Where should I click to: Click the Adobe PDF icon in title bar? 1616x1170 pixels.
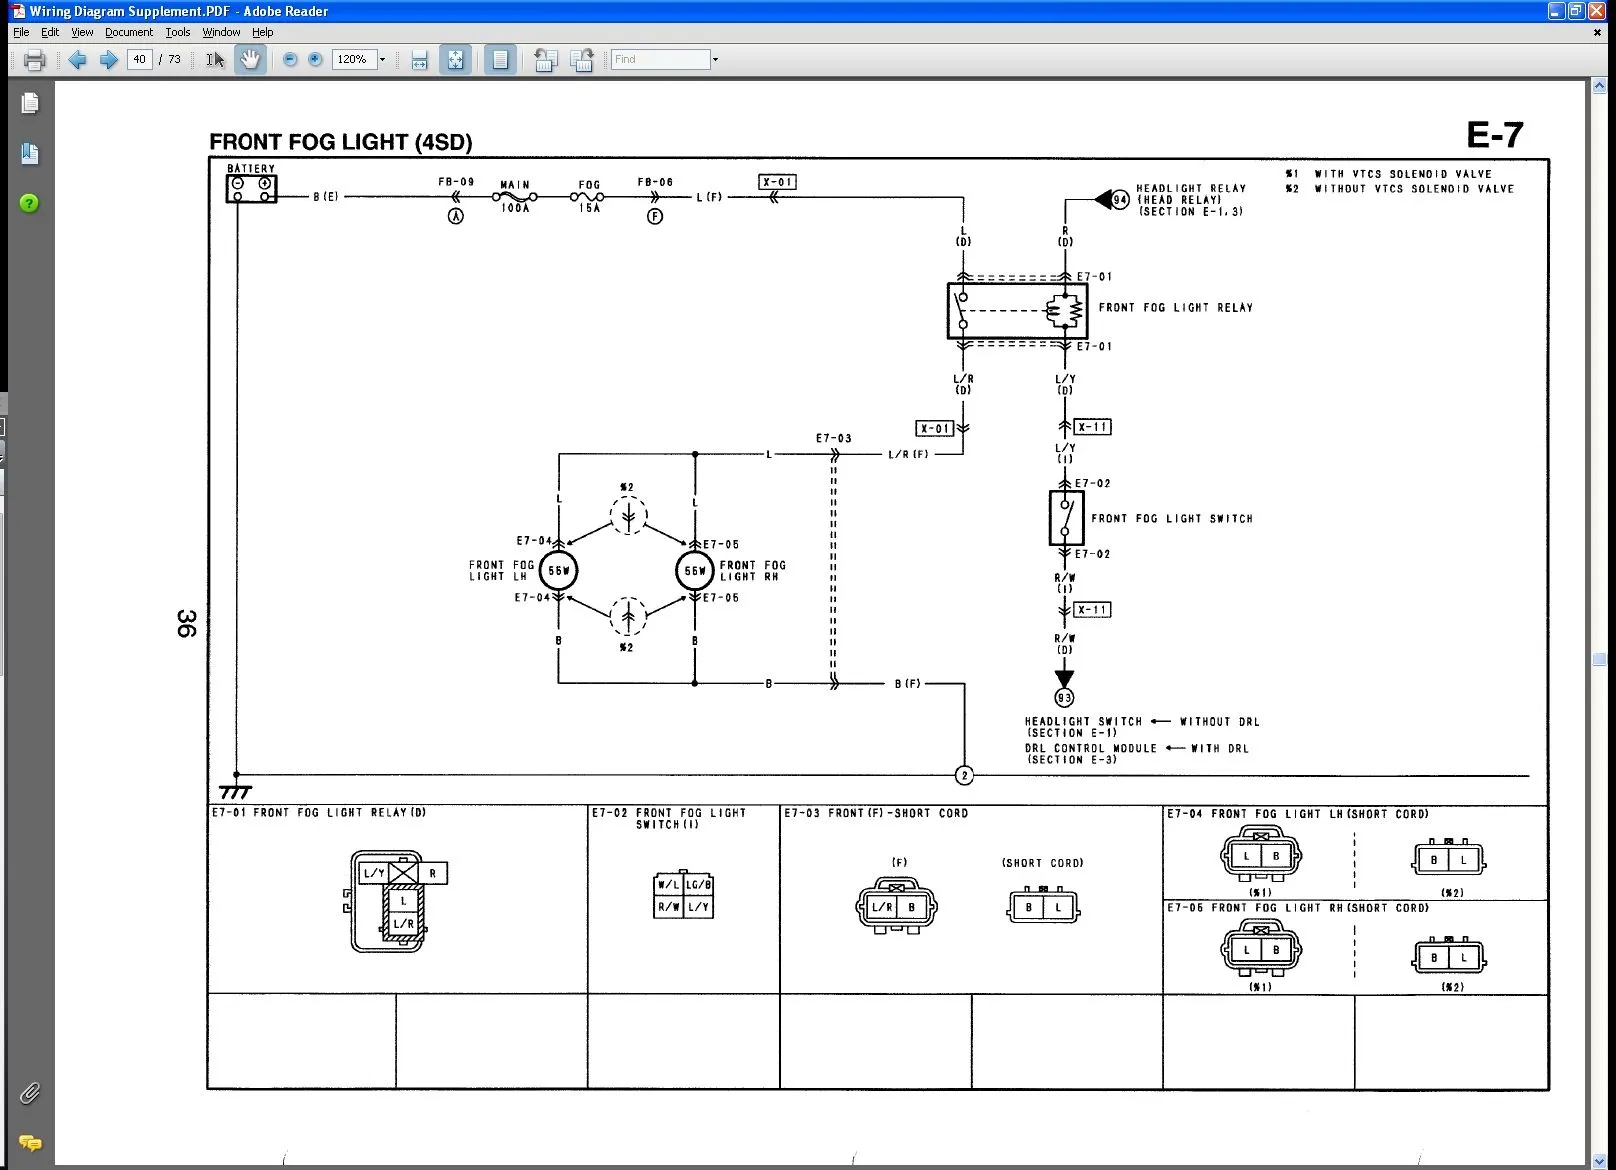[17, 11]
